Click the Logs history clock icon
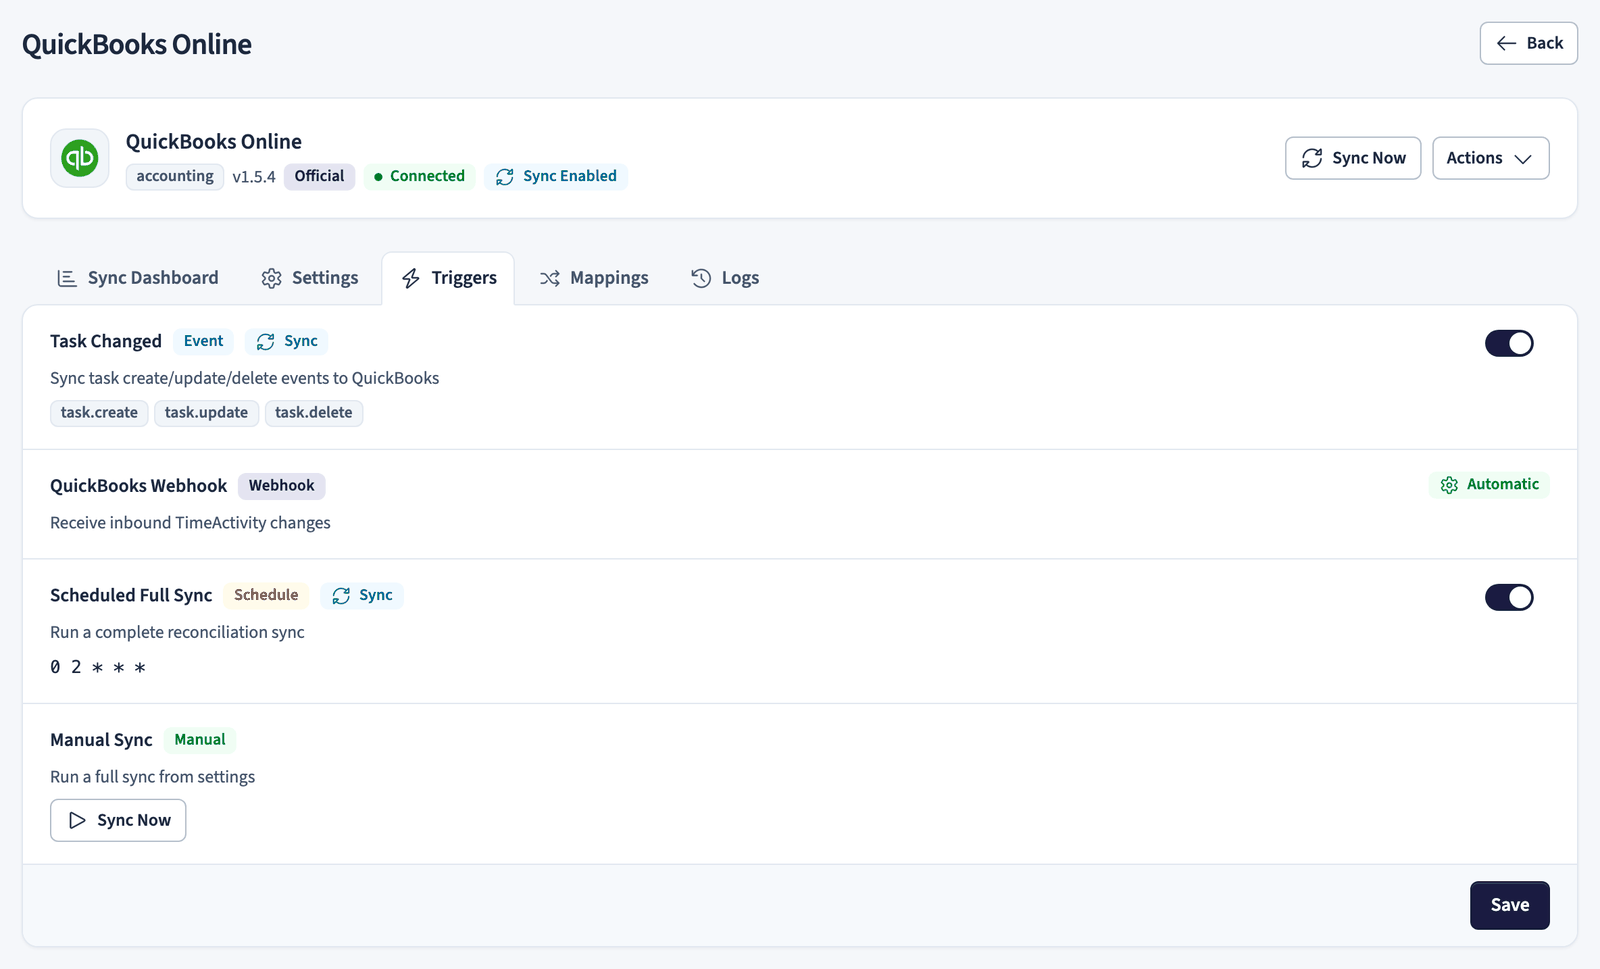 (701, 278)
